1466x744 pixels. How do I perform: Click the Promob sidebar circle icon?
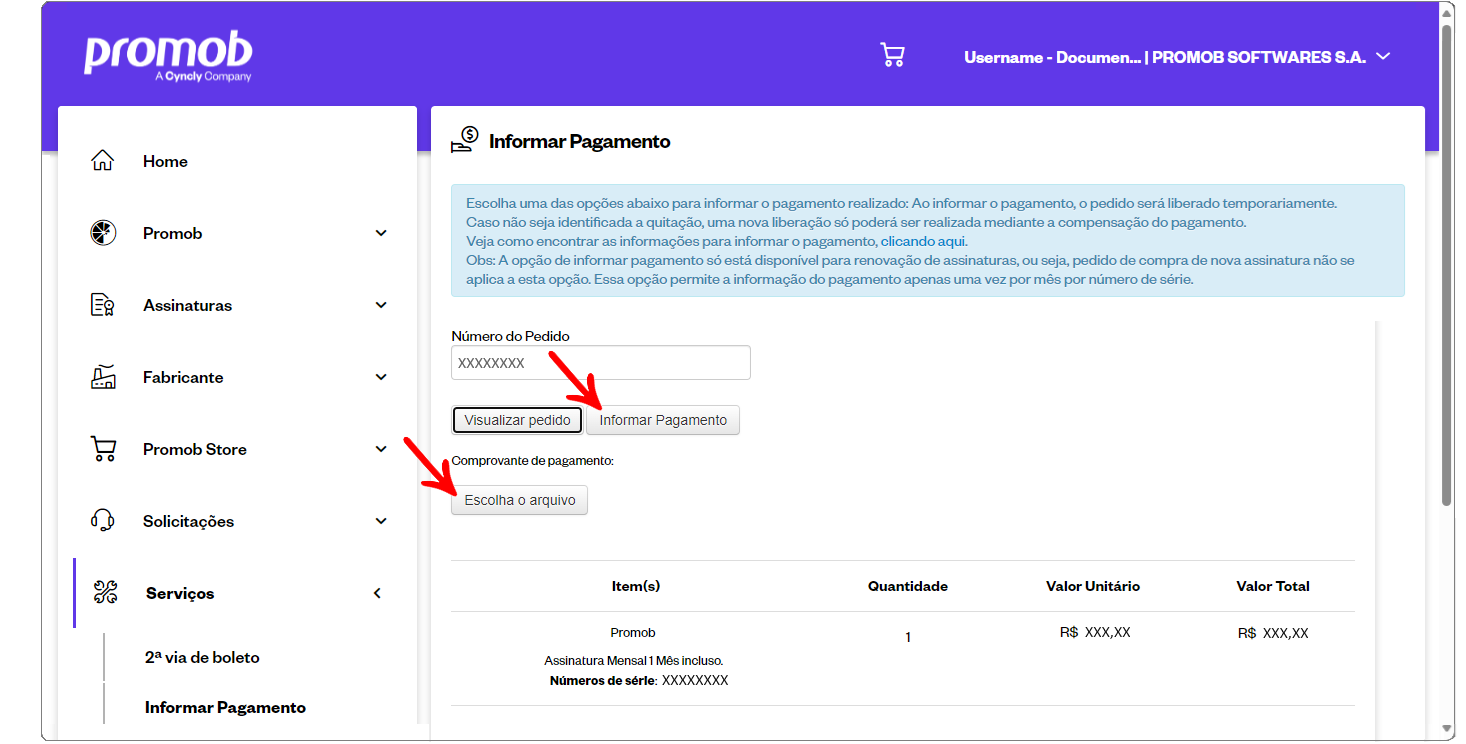tap(103, 233)
